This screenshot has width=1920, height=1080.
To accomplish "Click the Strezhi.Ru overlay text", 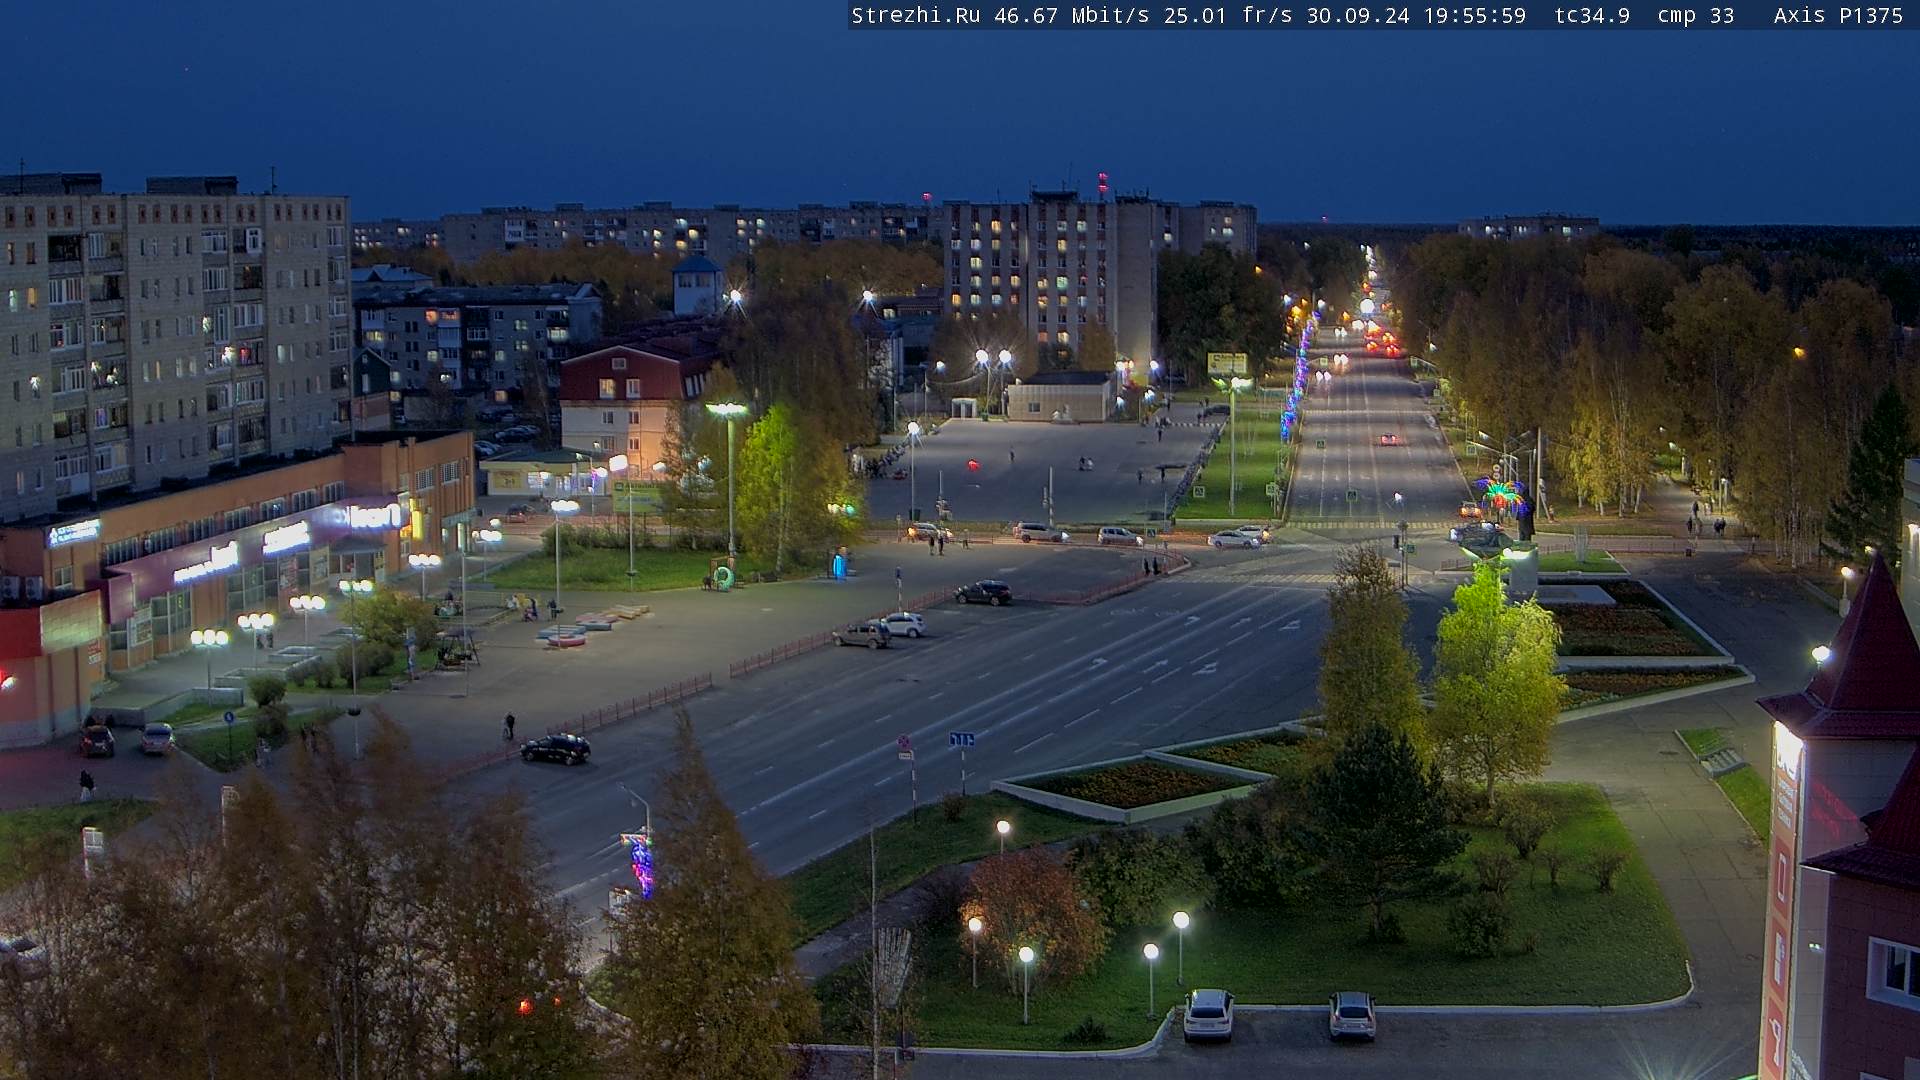I will tap(915, 16).
